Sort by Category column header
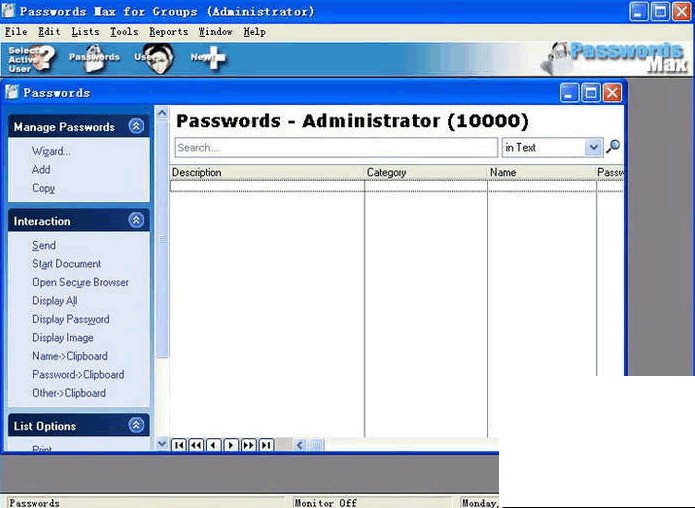This screenshot has width=695, height=508. click(x=426, y=172)
